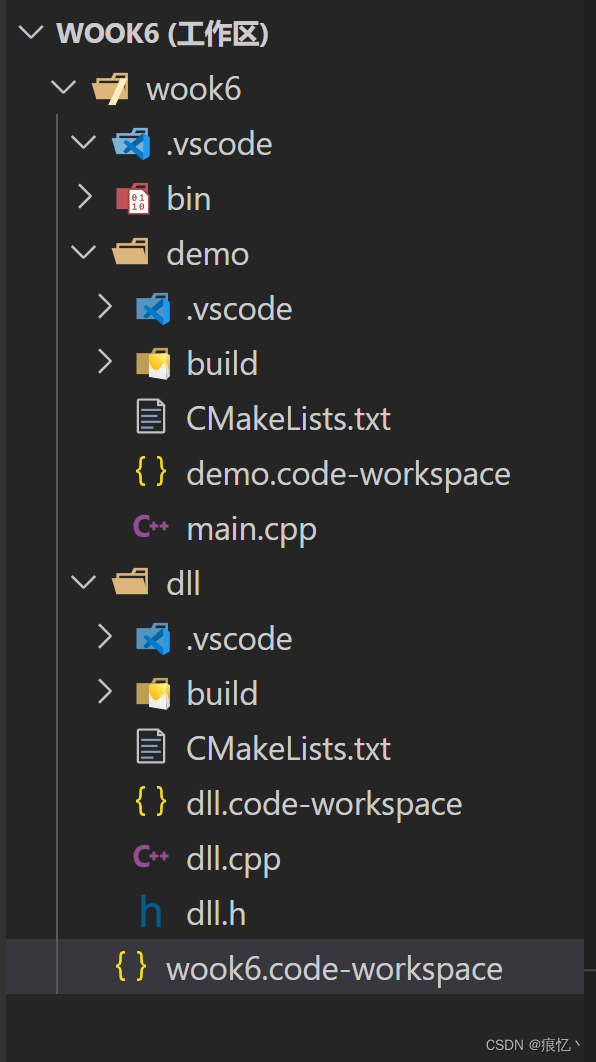Expand the bin folder chevron
This screenshot has width=596, height=1062.
[85, 198]
